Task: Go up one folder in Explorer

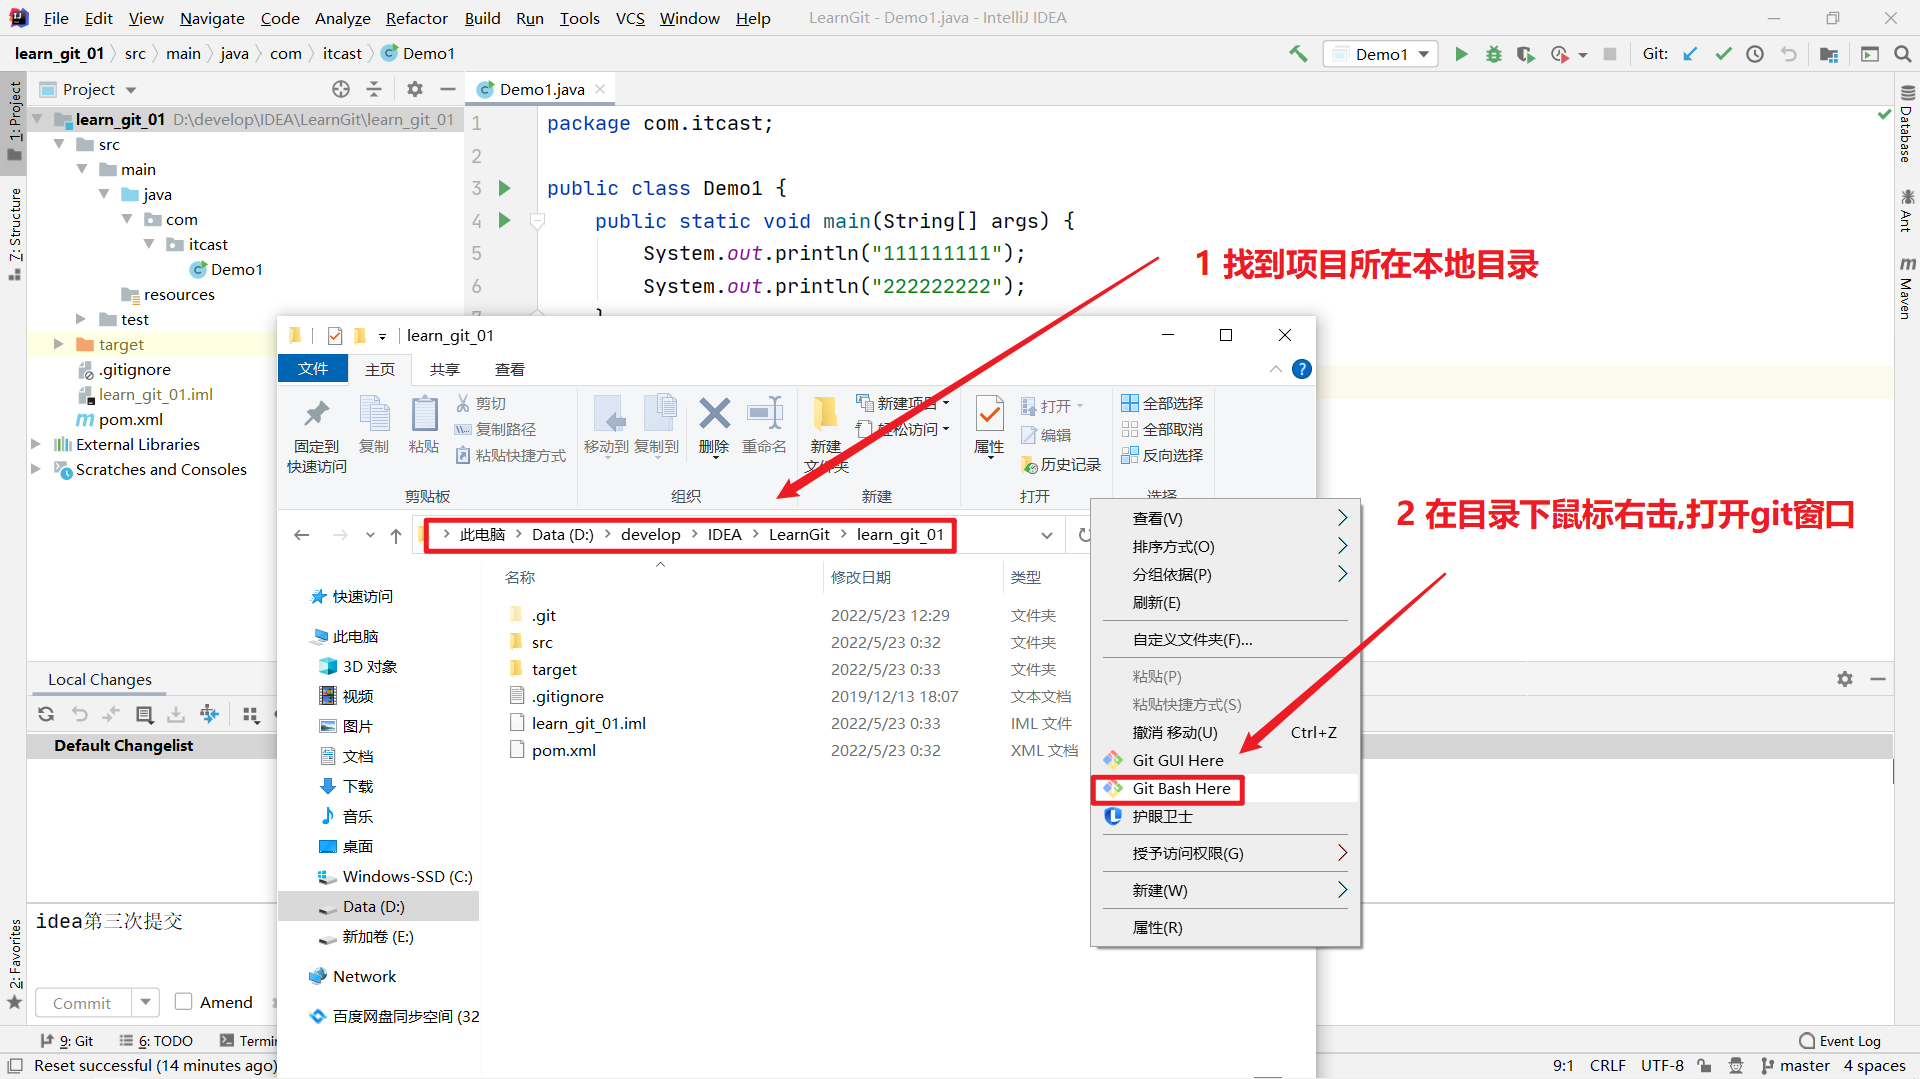Action: pyautogui.click(x=396, y=535)
